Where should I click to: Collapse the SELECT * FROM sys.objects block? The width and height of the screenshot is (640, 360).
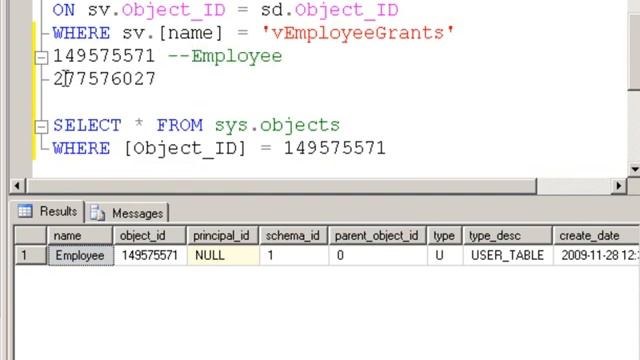click(x=41, y=127)
